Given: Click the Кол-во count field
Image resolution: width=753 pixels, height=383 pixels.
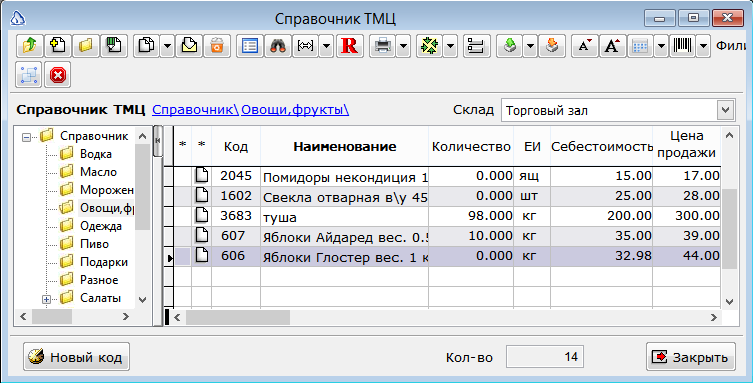Looking at the screenshot, I should [545, 357].
